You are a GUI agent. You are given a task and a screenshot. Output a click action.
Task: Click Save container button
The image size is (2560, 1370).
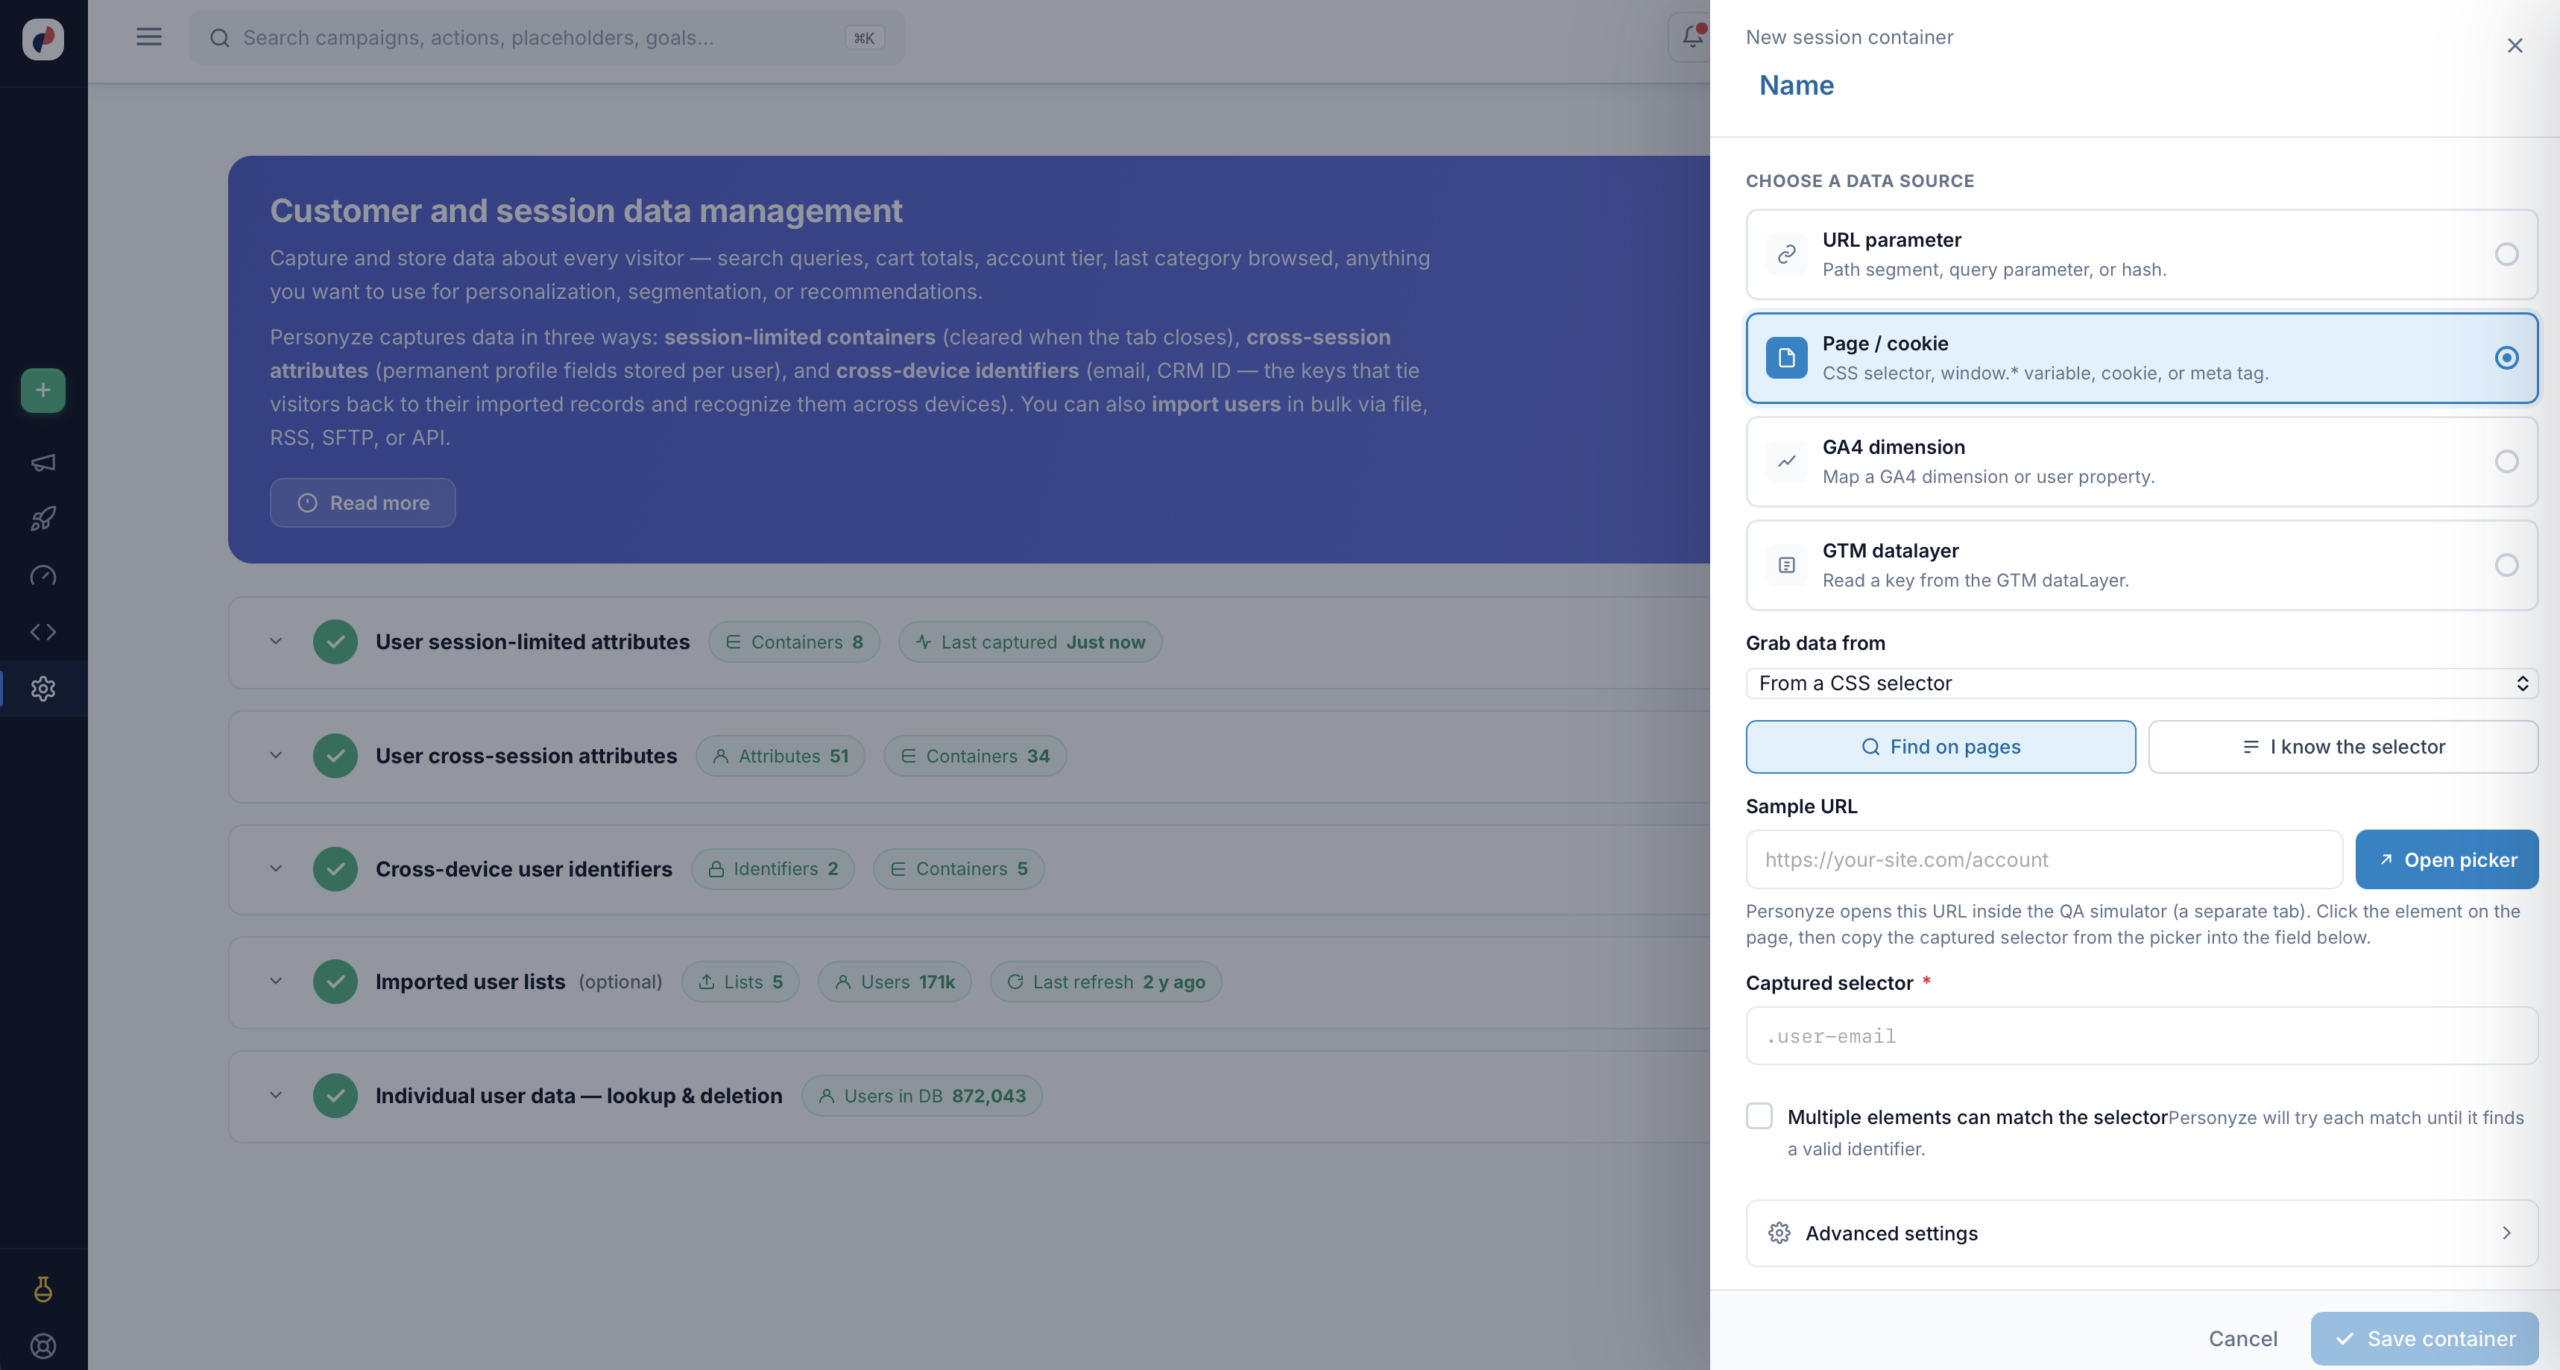(2424, 1339)
